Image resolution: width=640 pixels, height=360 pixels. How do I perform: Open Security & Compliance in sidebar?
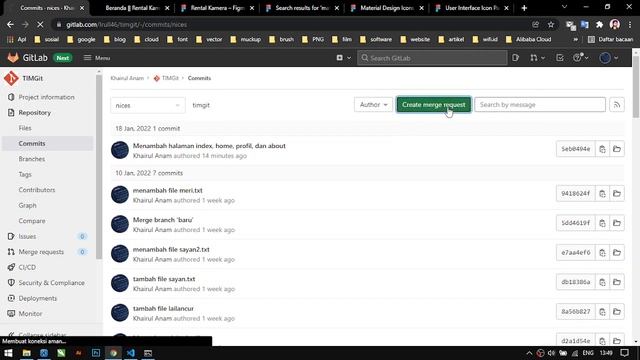(51, 283)
